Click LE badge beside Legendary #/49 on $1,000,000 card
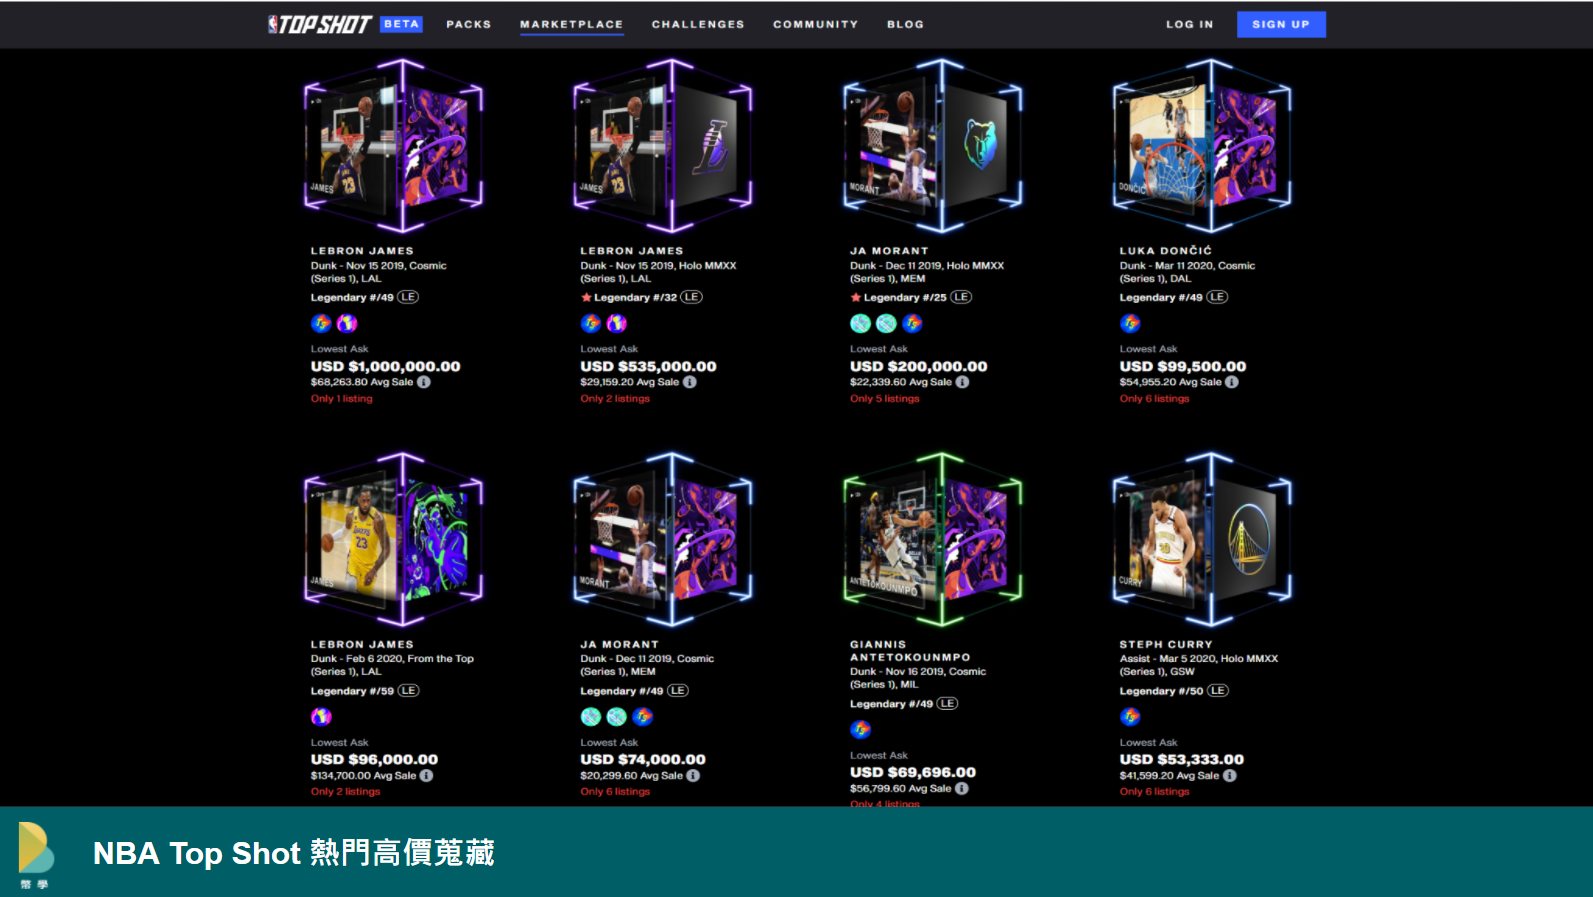Image resolution: width=1593 pixels, height=897 pixels. [408, 297]
